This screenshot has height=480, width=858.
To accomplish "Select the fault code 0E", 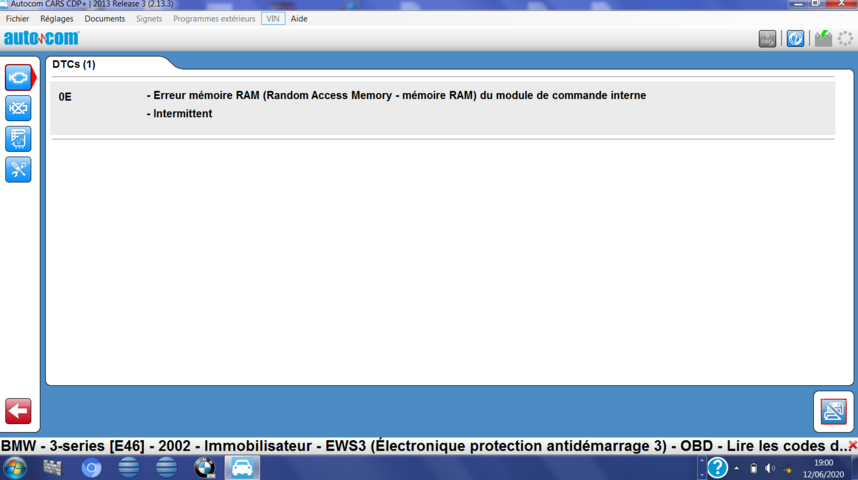I will tap(65, 97).
